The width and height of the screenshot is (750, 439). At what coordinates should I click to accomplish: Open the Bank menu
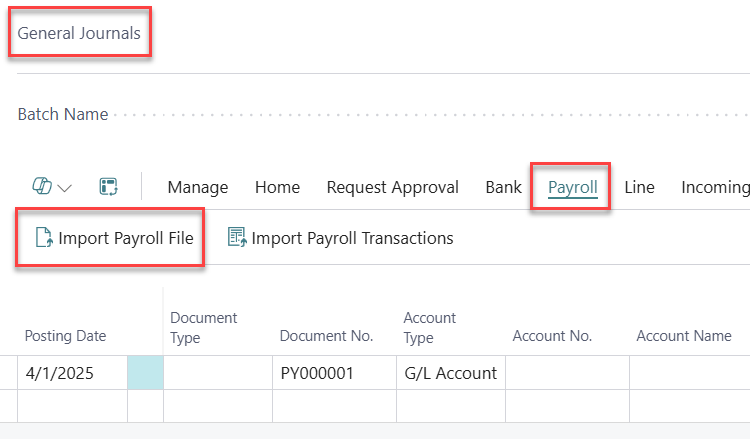tap(503, 187)
